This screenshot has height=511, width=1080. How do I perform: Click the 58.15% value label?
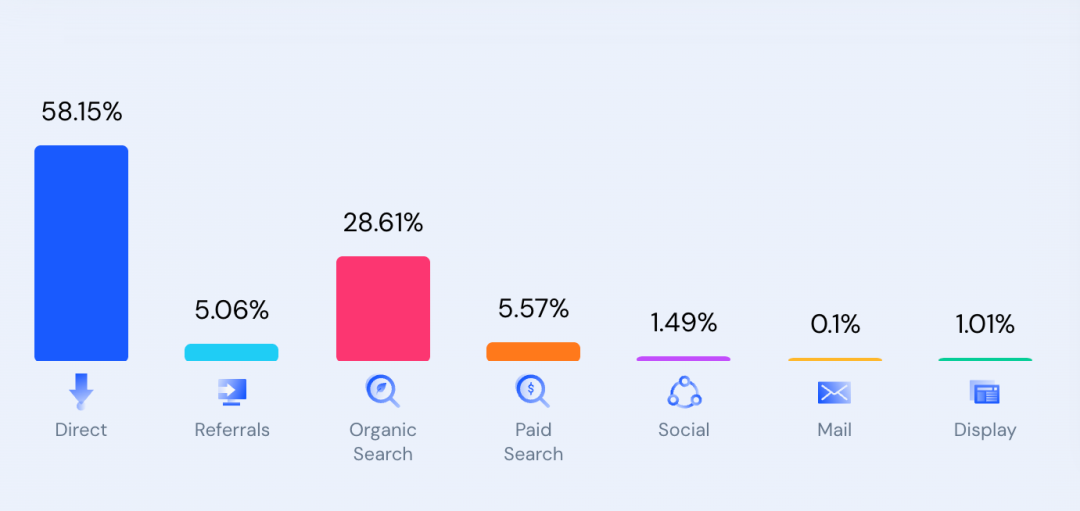pos(81,112)
